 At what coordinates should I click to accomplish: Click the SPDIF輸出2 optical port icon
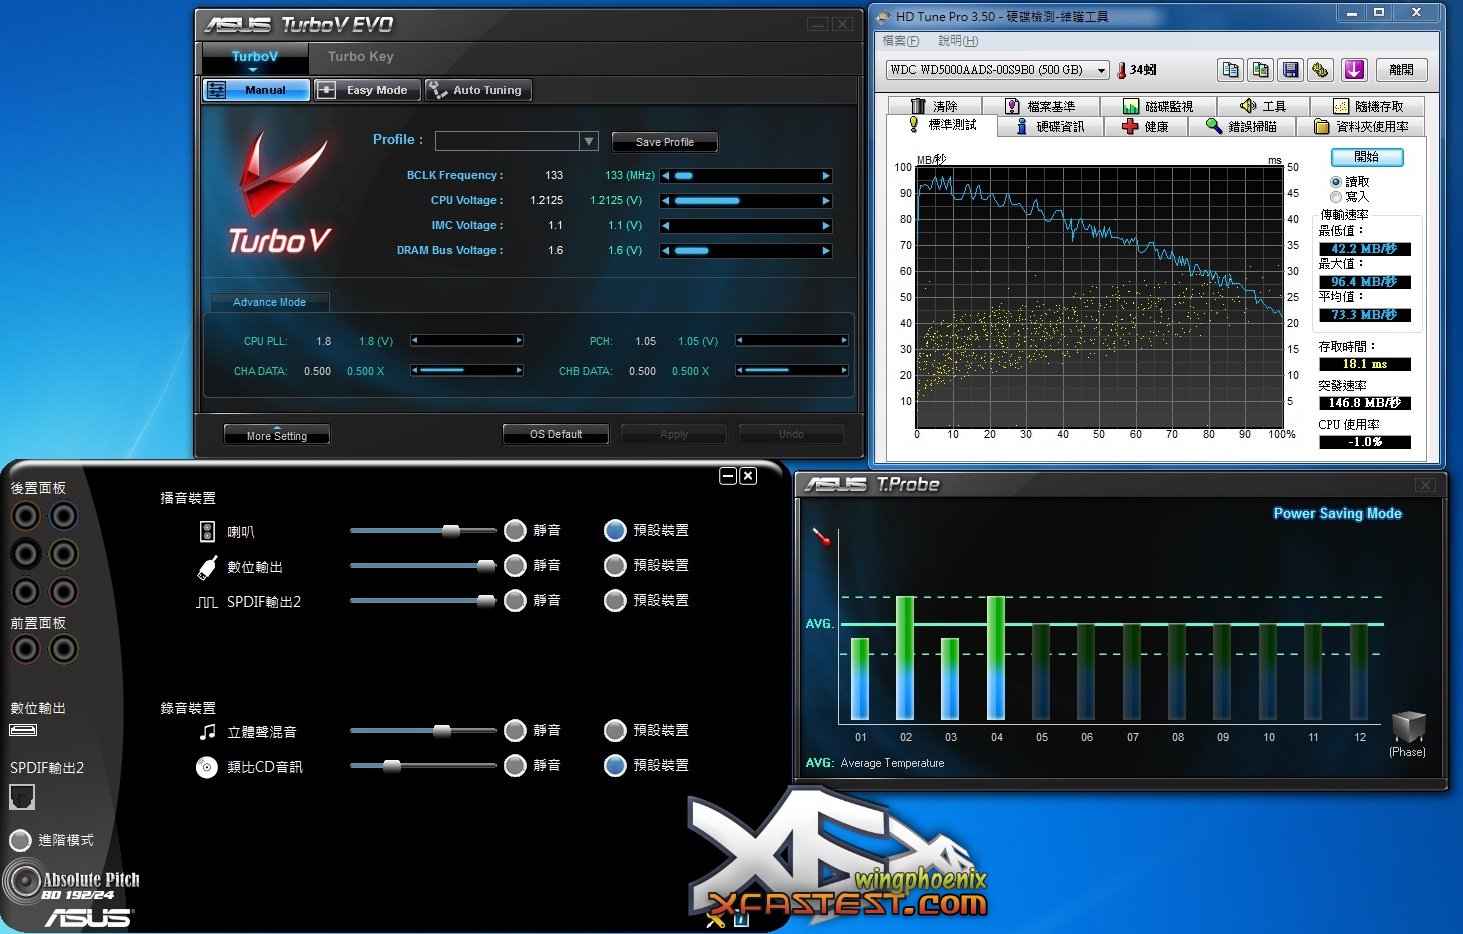pos(22,797)
